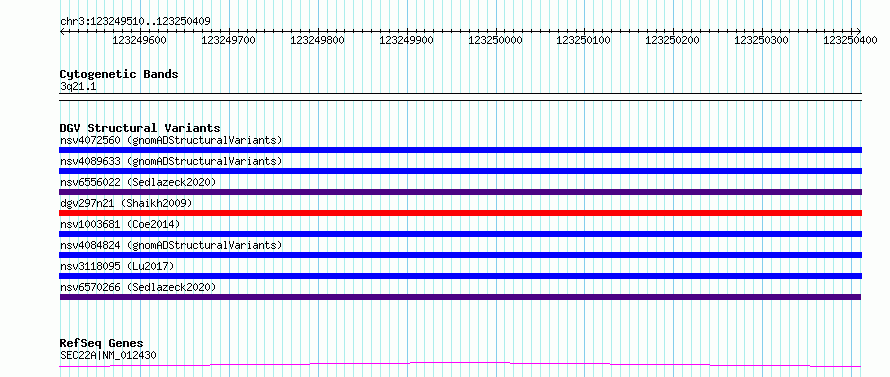Screen dimensions: 890x377
Task: Click ruler position 123249900
Action: tap(406, 40)
